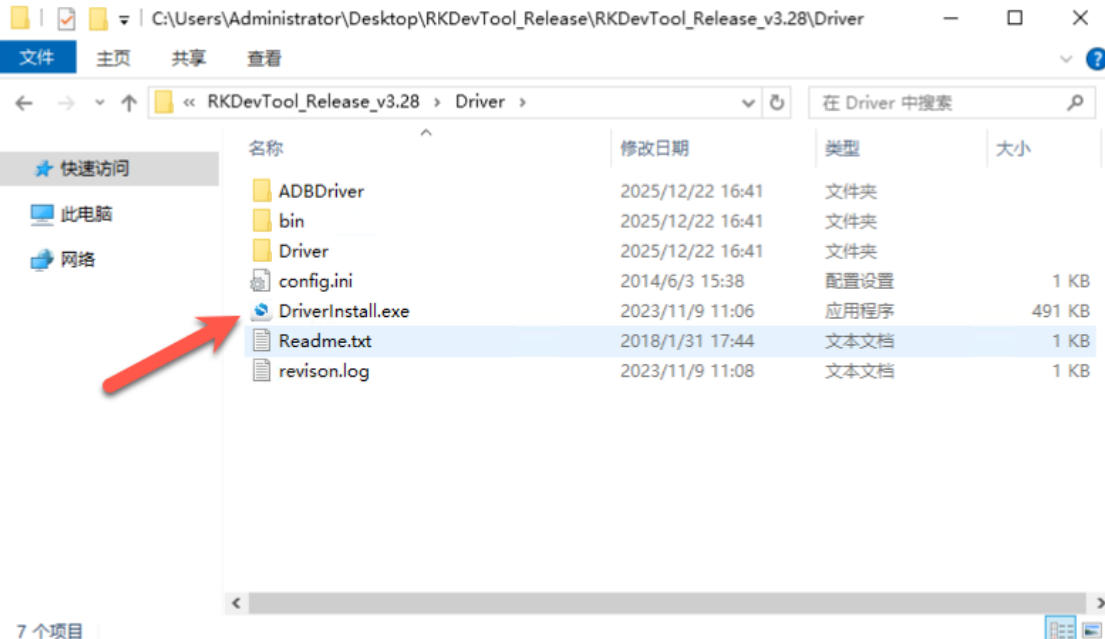1105x639 pixels.
Task: Select the config.ini file icon
Action: tap(260, 281)
